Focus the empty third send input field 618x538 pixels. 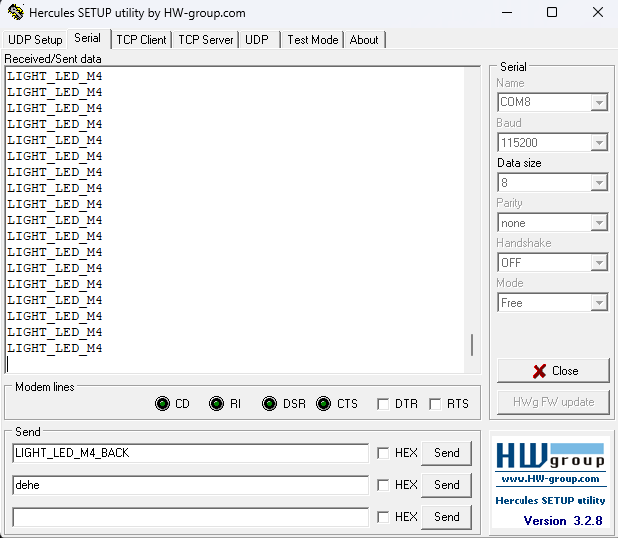(191, 517)
